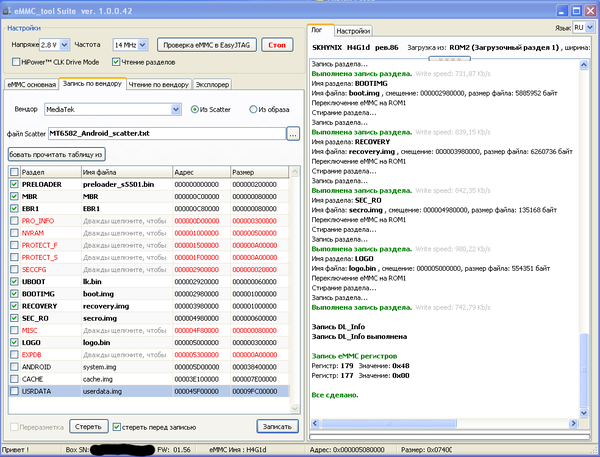Open the frequency dropdown showing 14 MHz
This screenshot has height=457, width=600.
(143, 45)
